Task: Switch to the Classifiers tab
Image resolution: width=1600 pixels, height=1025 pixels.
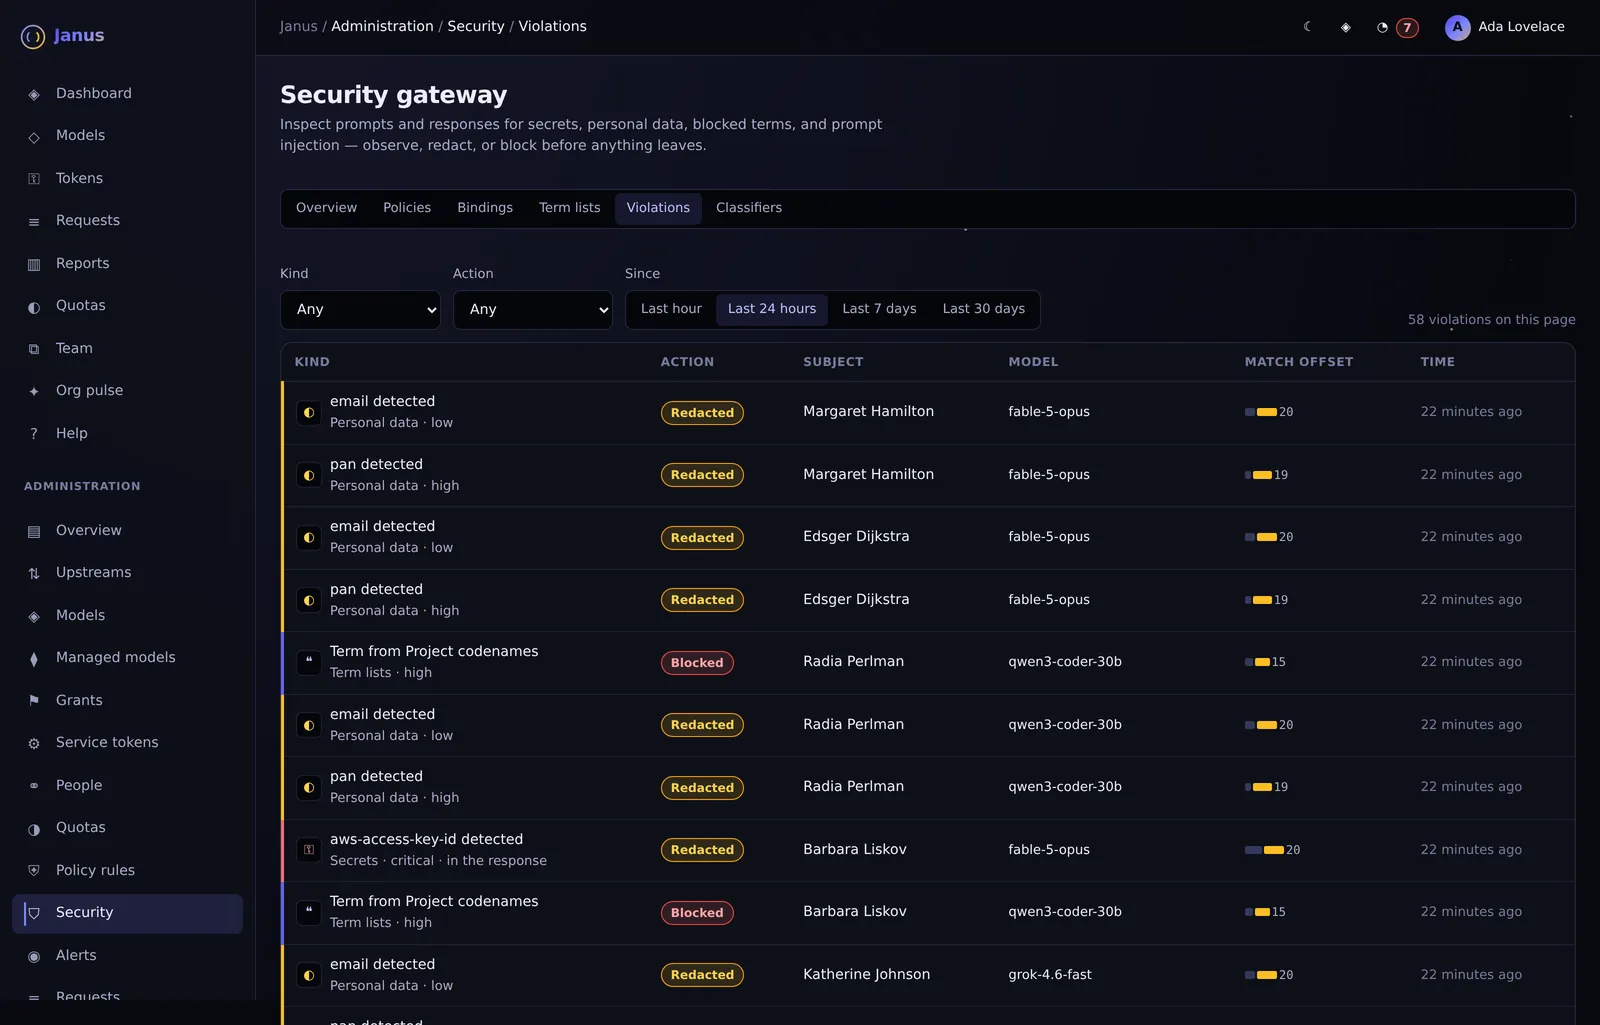Action: tap(749, 208)
